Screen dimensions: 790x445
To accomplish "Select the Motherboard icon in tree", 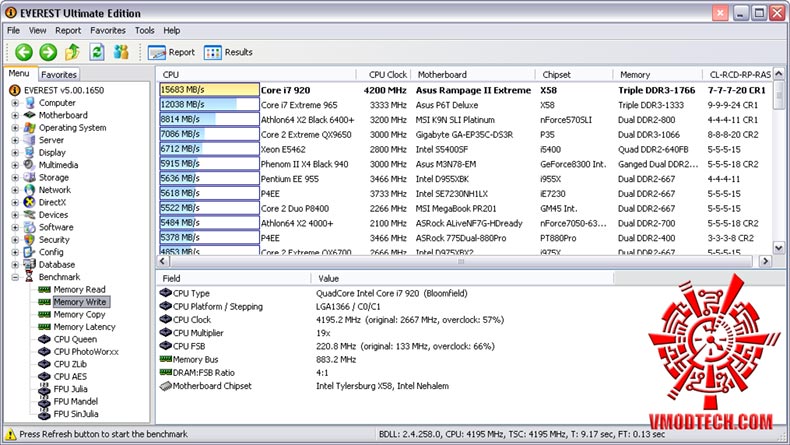I will (x=30, y=115).
